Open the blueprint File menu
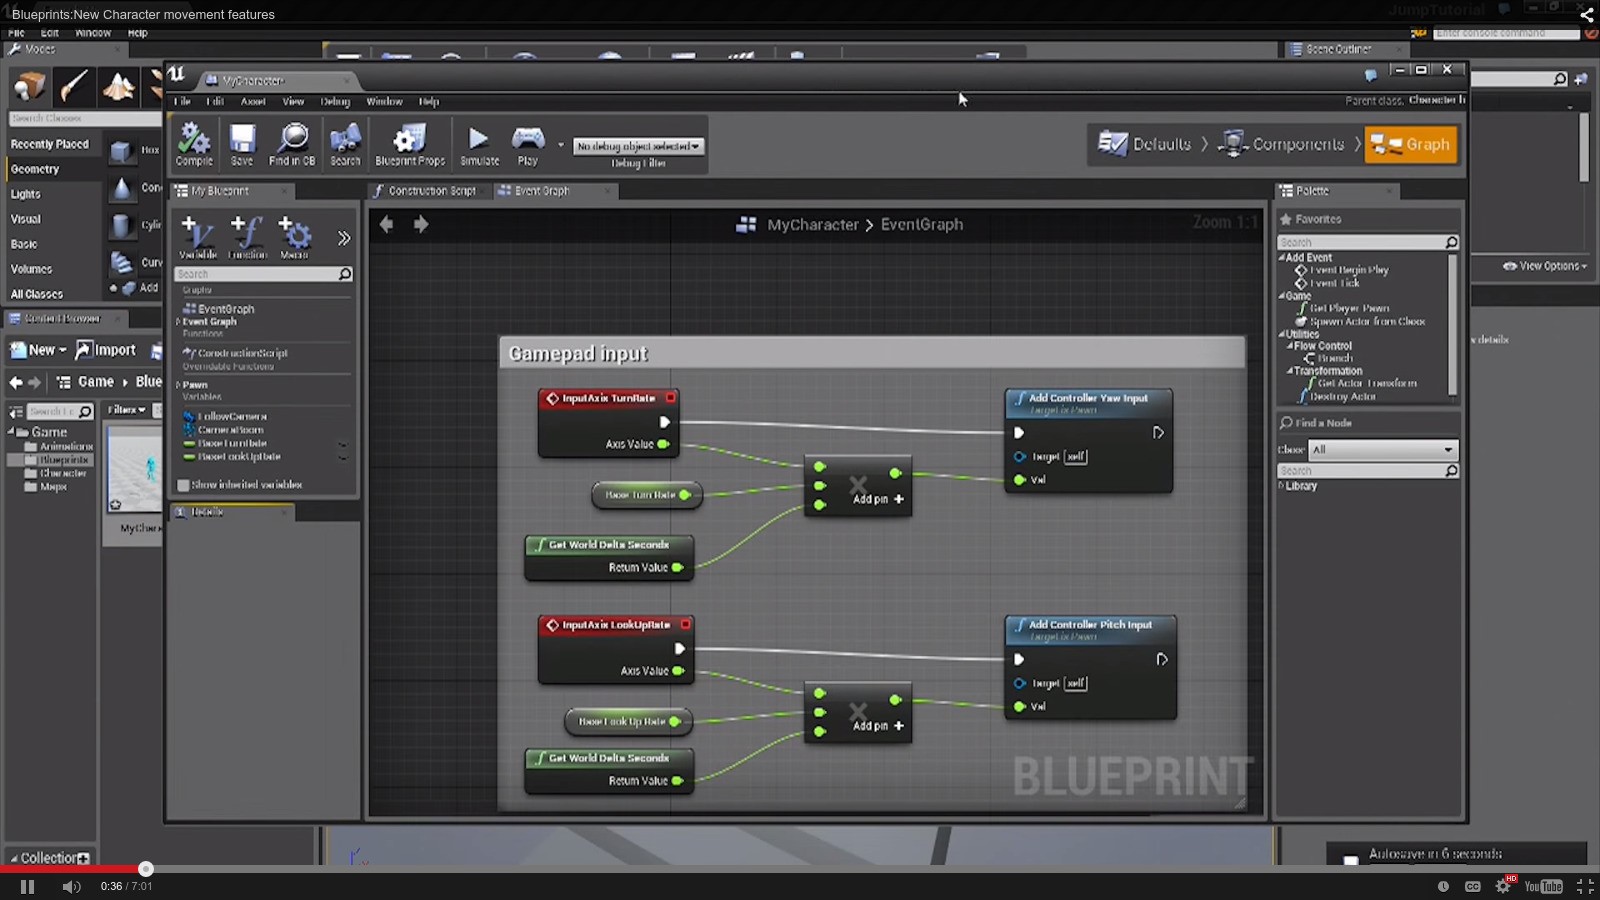Screen dimensions: 1600x900 coord(182,102)
